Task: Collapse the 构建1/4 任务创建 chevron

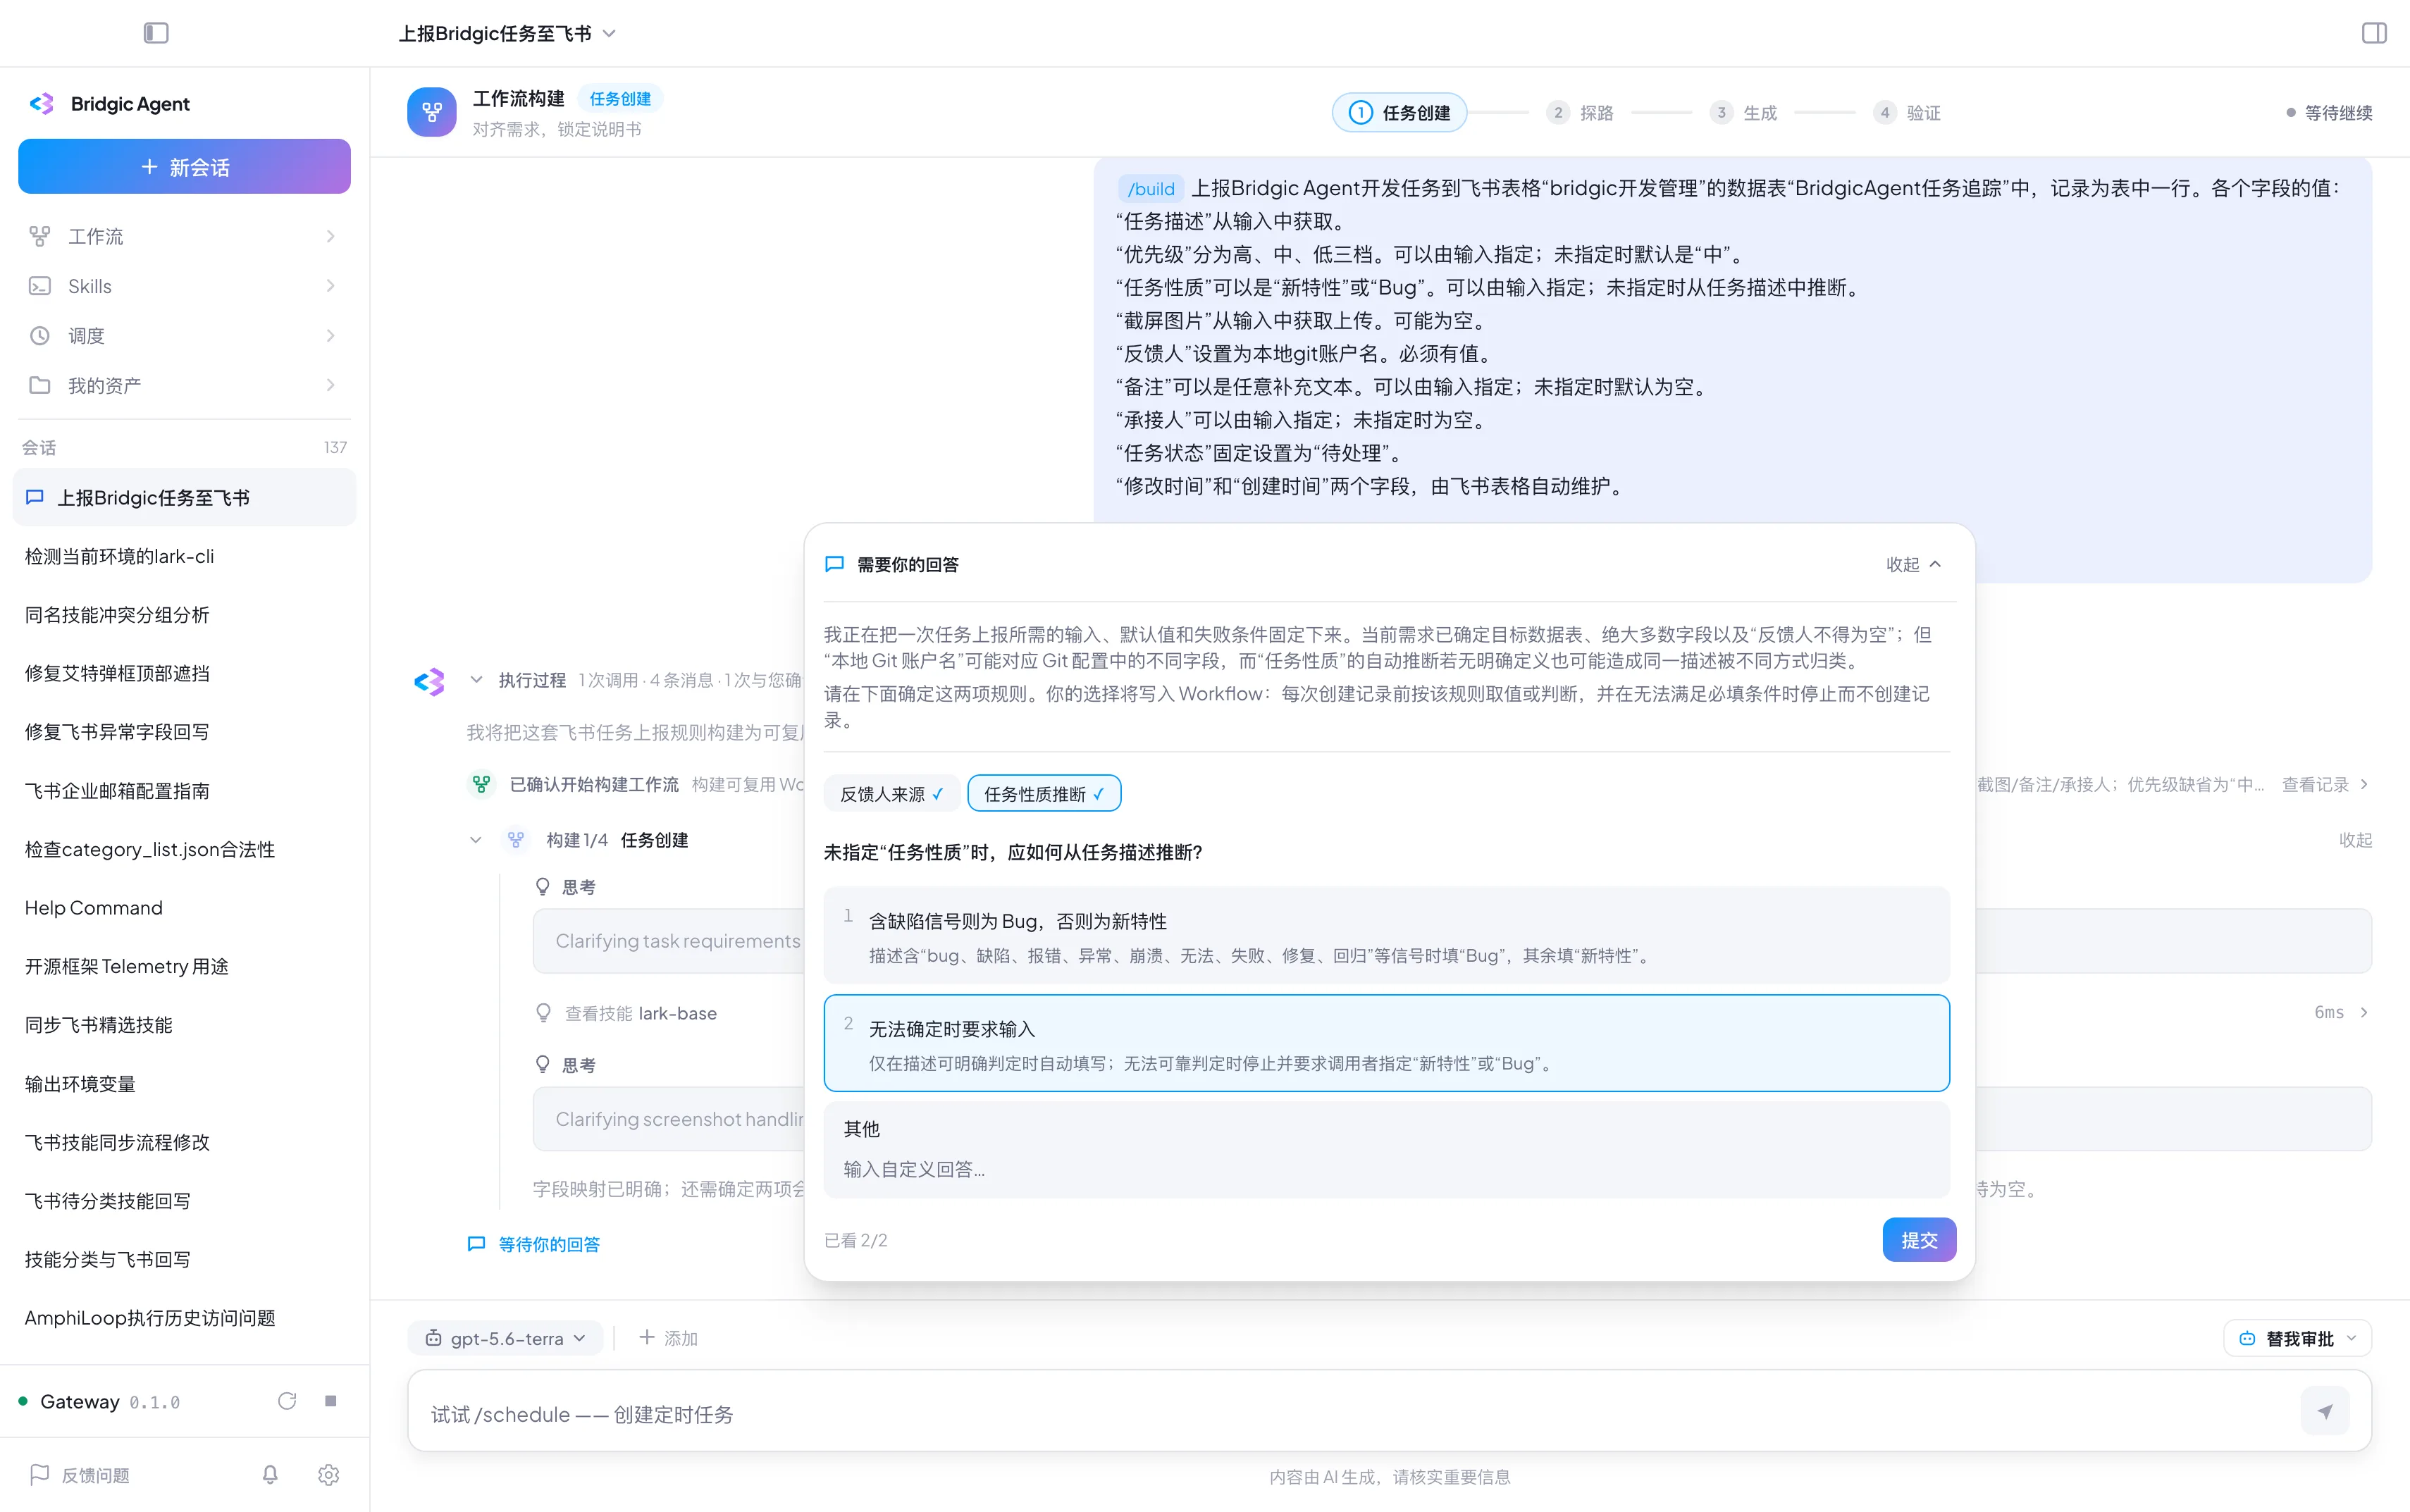Action: (476, 840)
